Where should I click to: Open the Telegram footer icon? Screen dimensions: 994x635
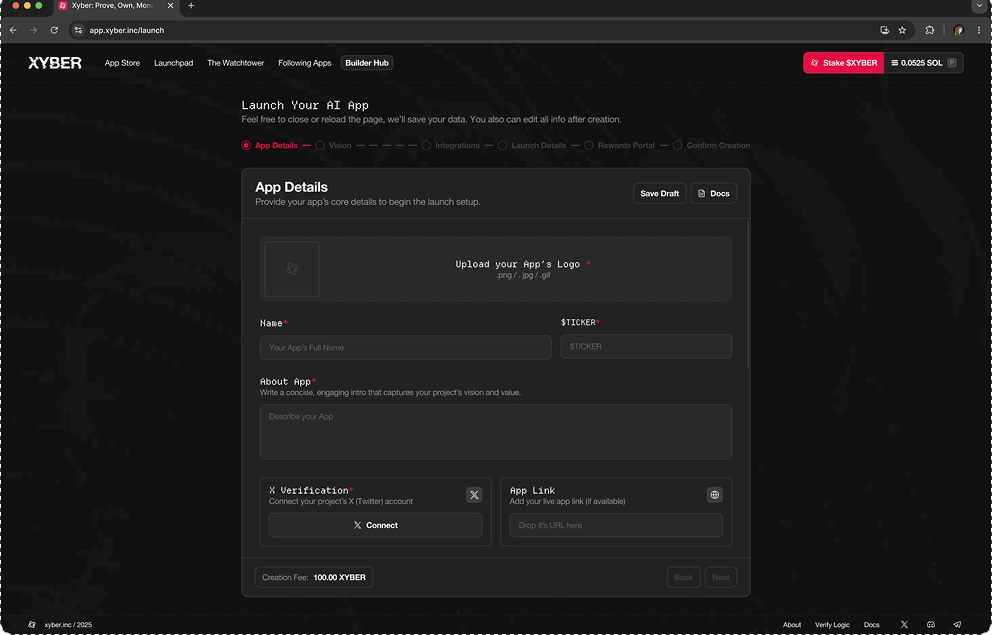[x=957, y=625]
